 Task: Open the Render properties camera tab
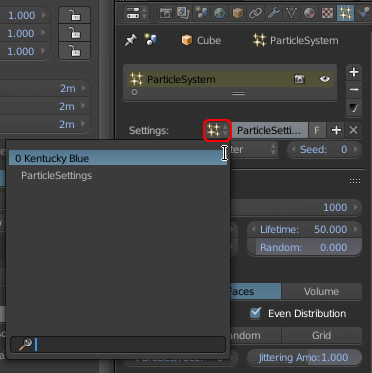tap(165, 13)
